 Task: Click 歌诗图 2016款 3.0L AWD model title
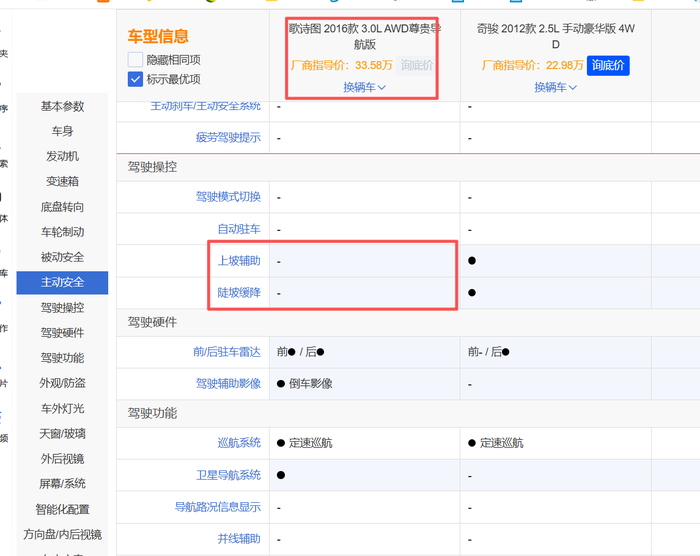[364, 36]
